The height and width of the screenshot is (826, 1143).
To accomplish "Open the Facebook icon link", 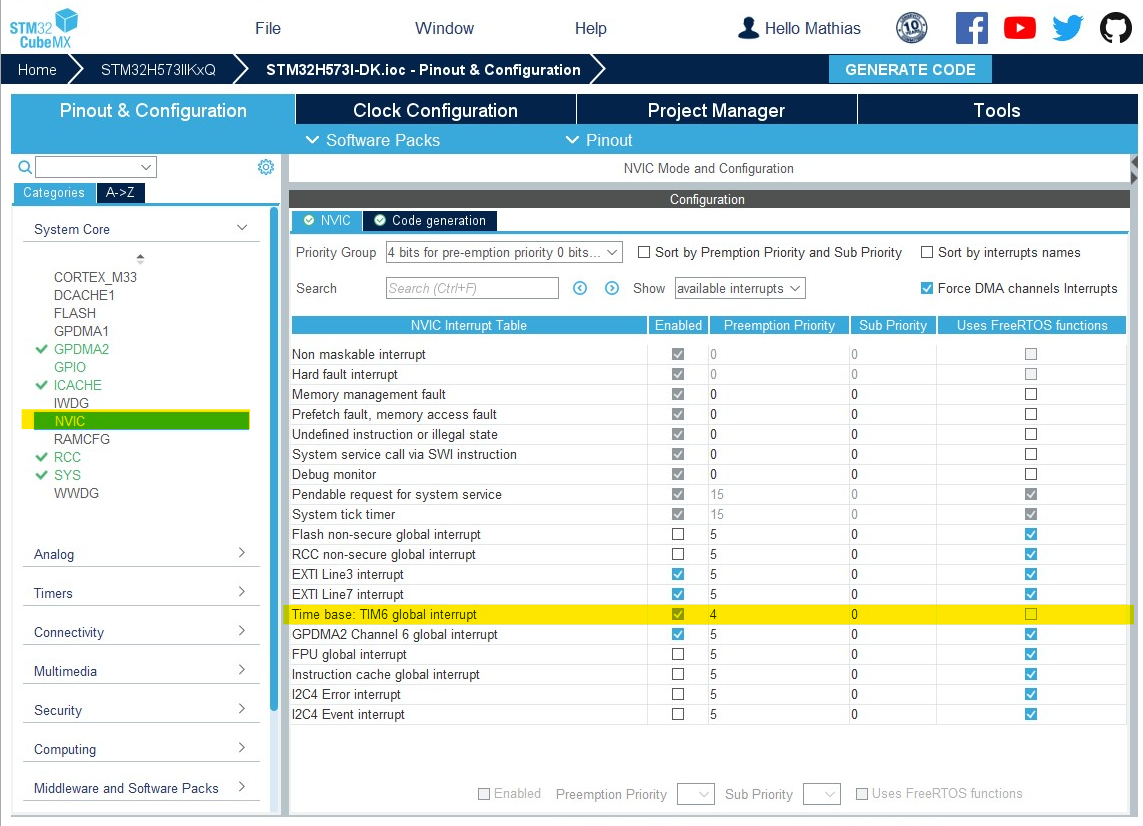I will point(971,28).
